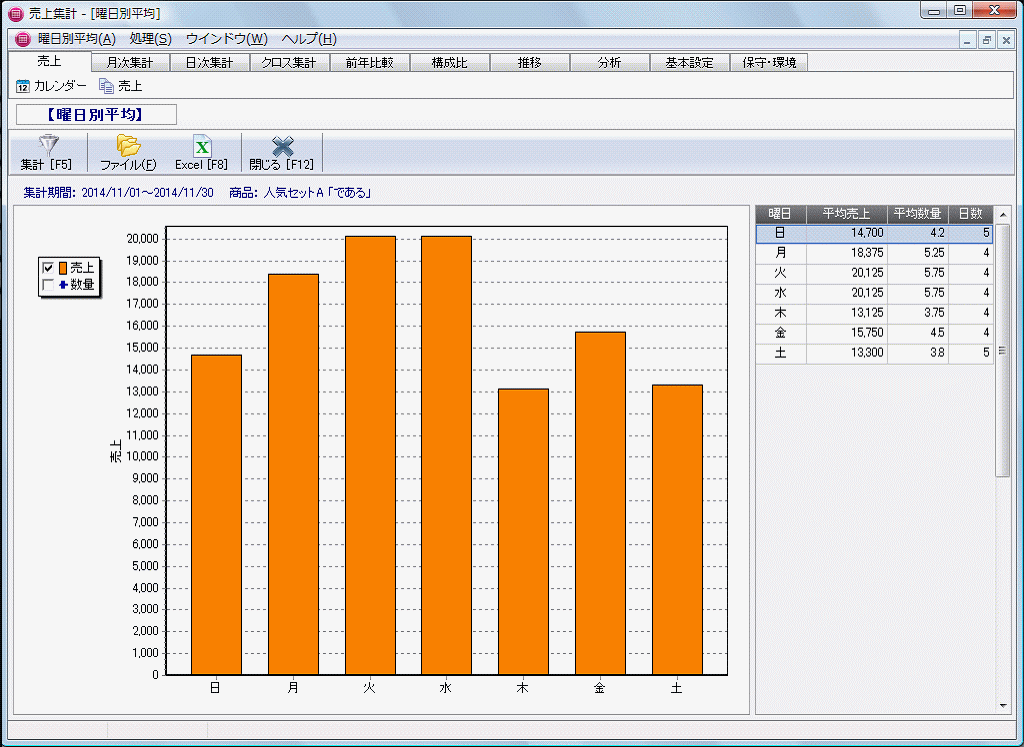
Task: Click the orange 木 bar in chart
Action: pos(523,532)
